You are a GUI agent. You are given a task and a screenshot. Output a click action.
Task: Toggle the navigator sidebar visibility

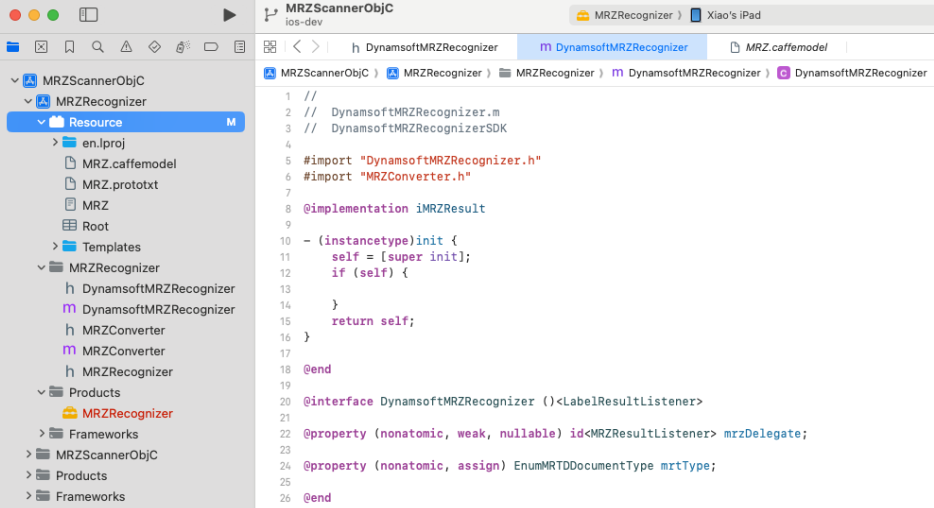point(89,15)
